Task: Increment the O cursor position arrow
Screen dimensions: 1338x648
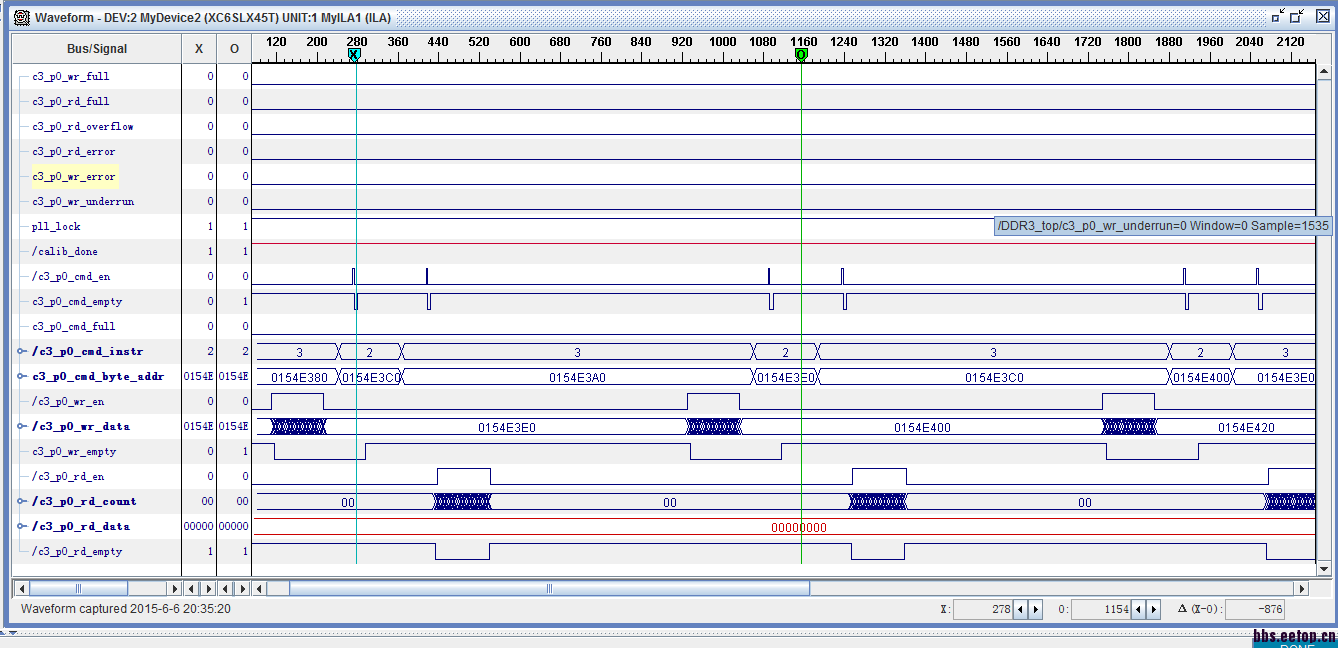Action: point(1153,609)
